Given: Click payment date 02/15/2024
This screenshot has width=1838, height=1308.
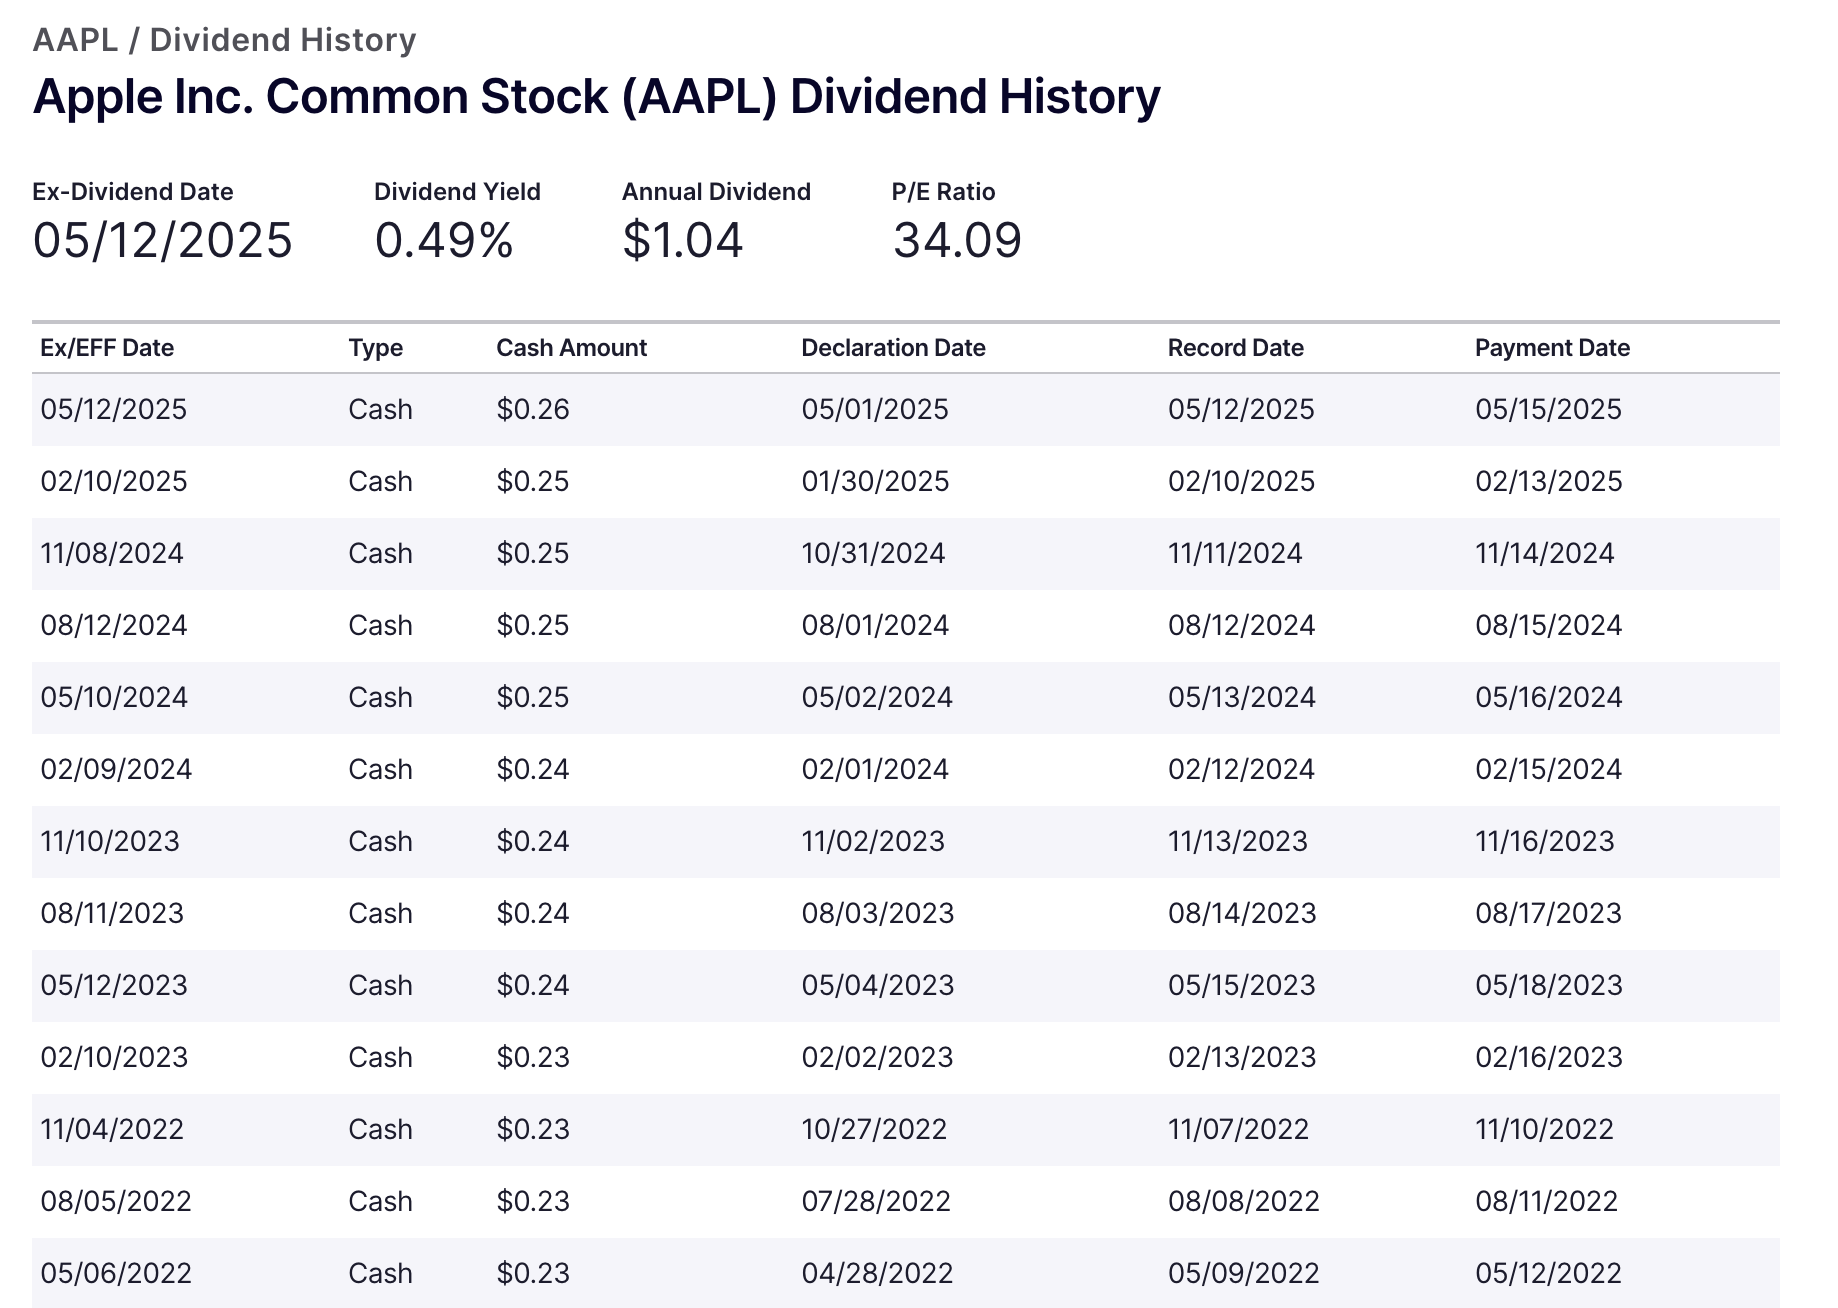Looking at the screenshot, I should [x=1549, y=769].
